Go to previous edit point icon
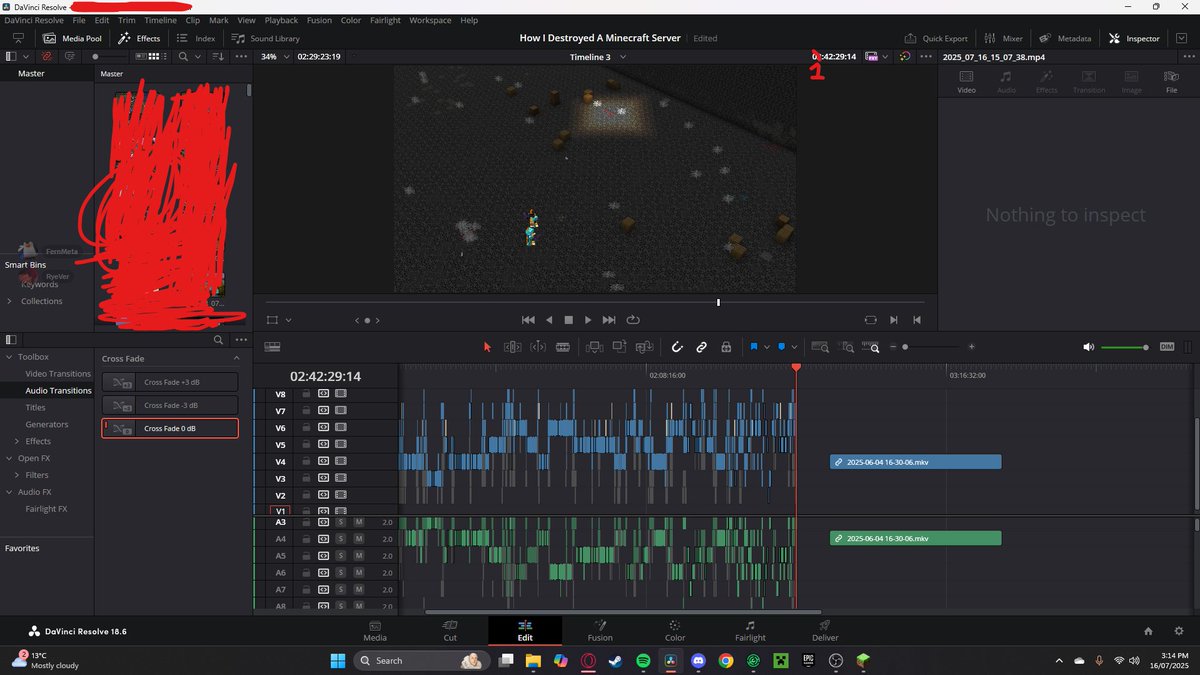1200x675 pixels. (x=917, y=320)
